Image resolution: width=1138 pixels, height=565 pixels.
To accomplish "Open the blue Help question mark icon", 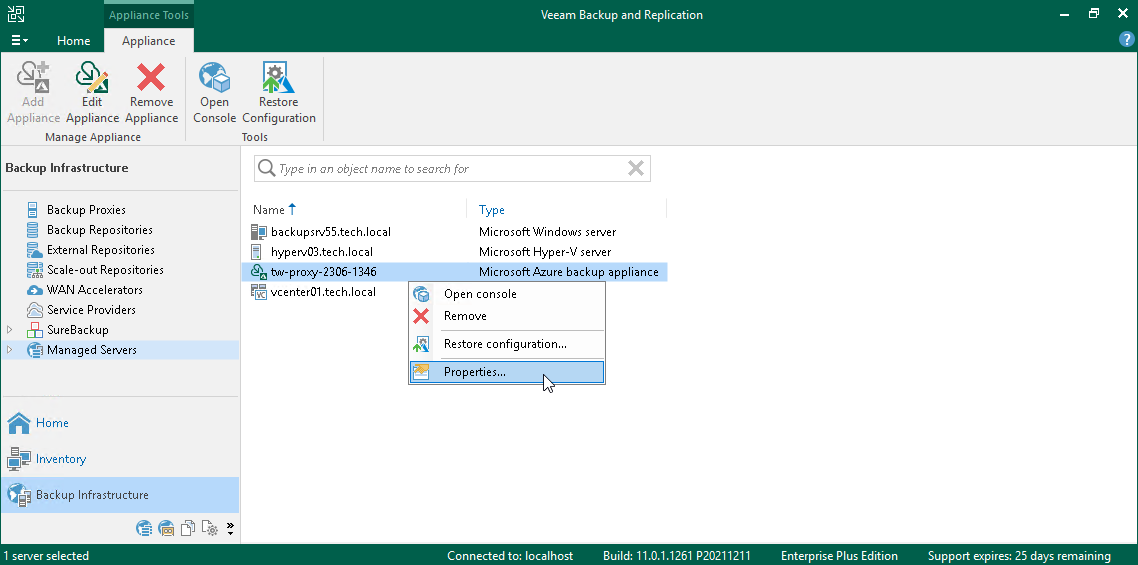I will [x=1126, y=40].
